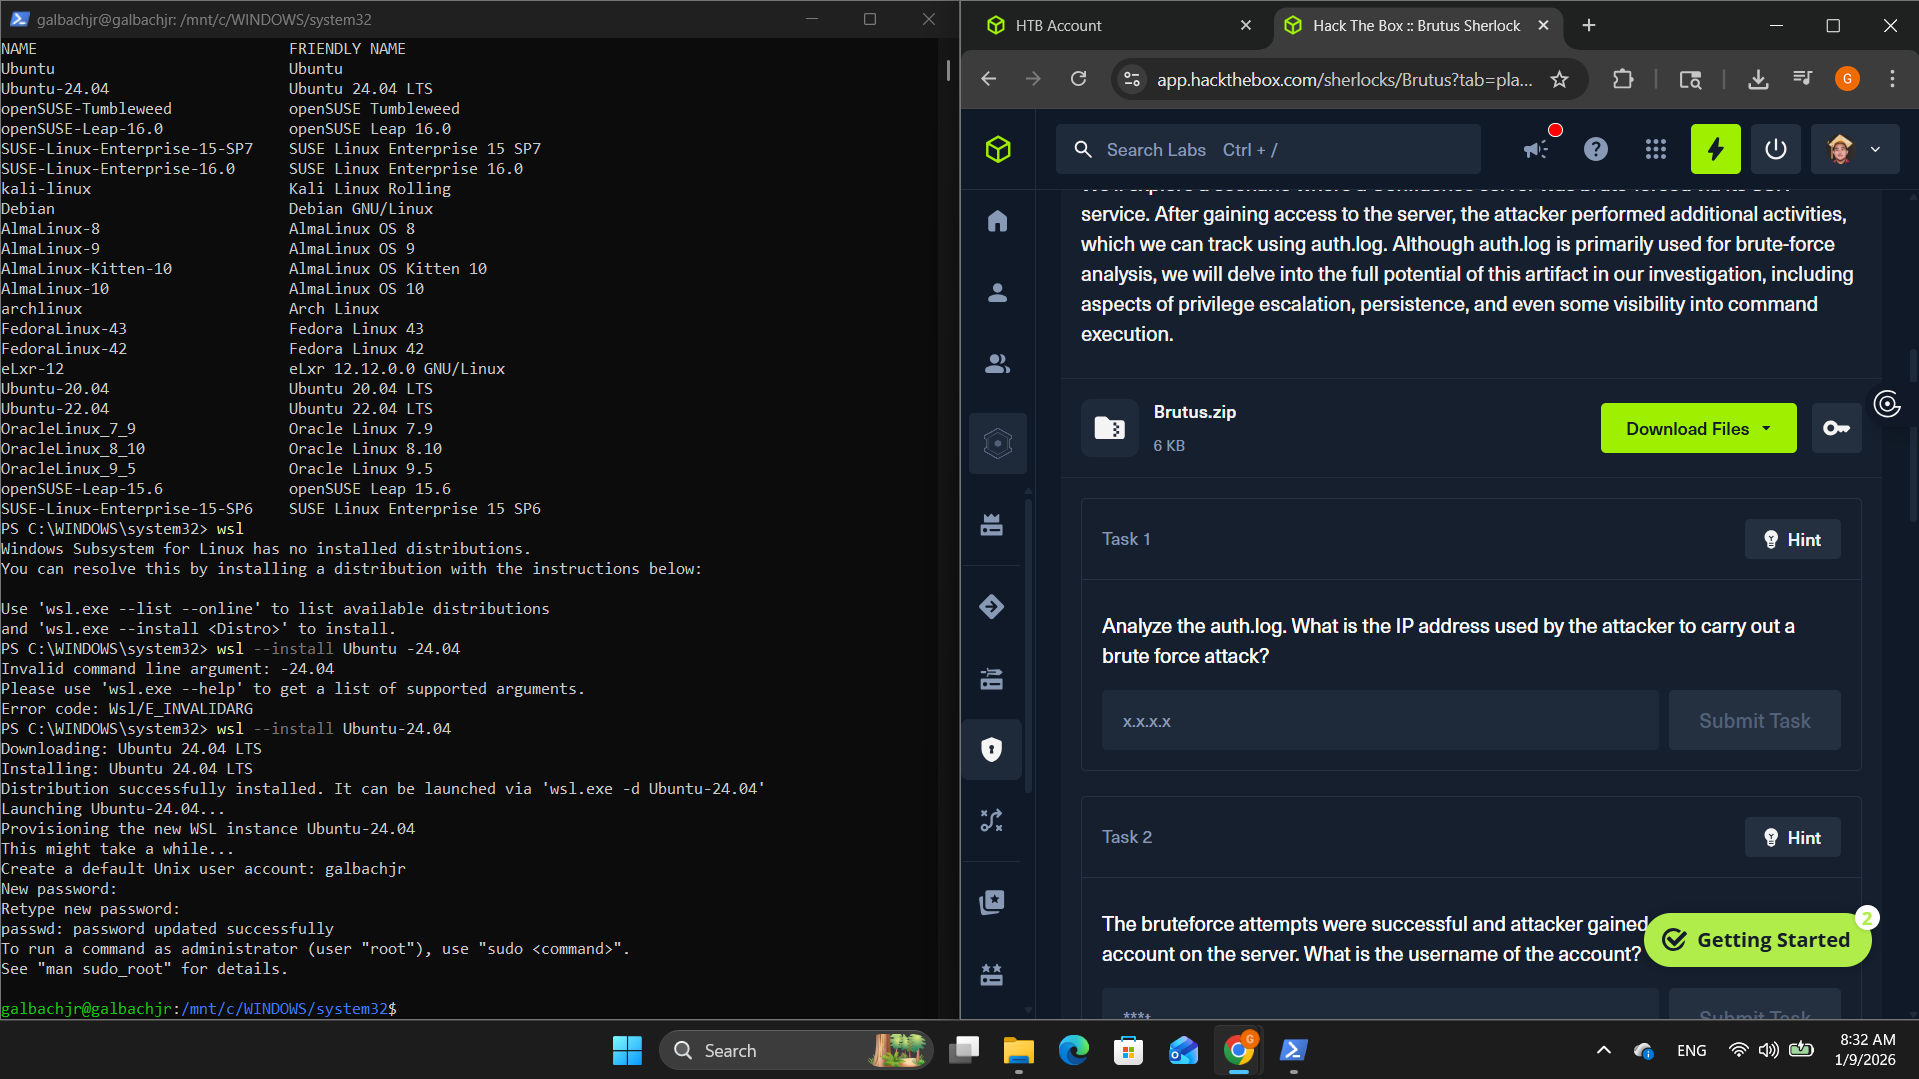Screen dimensions: 1919x1079
Task: Click the "Task 2" heading text
Action: (x=1127, y=837)
